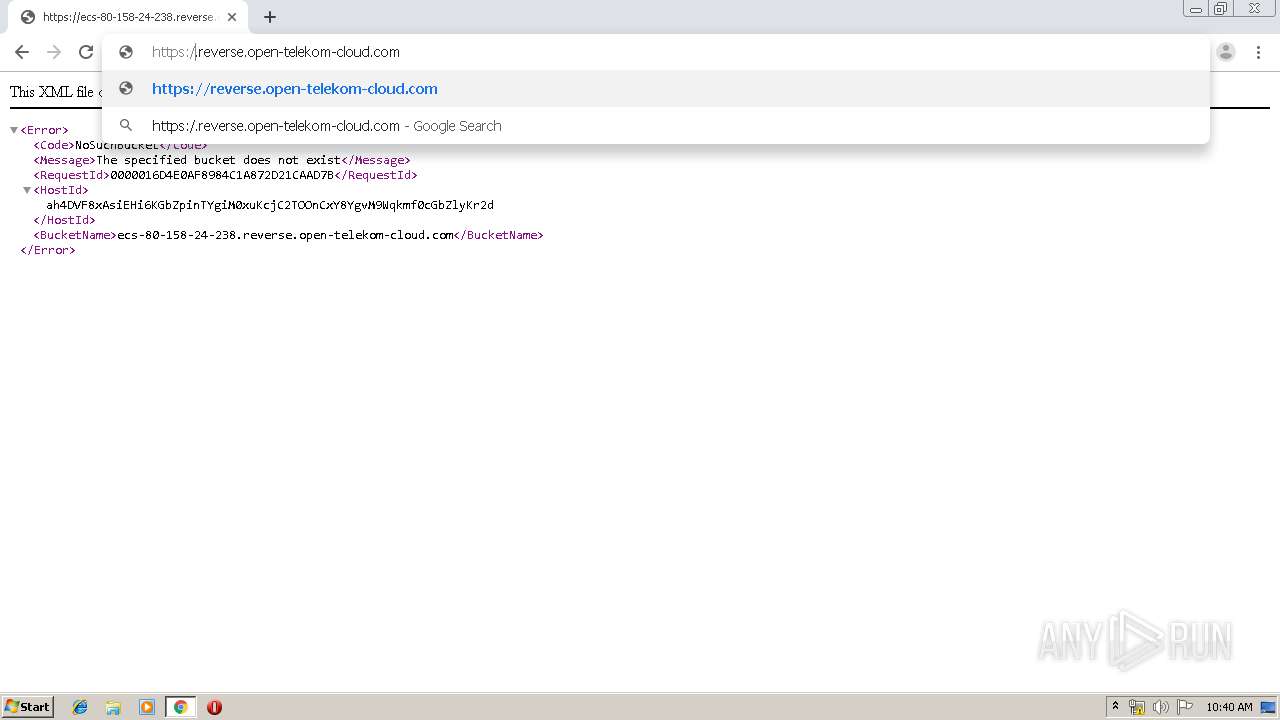The image size is (1280, 720).
Task: Go back with the browser back arrow
Action: [22, 52]
